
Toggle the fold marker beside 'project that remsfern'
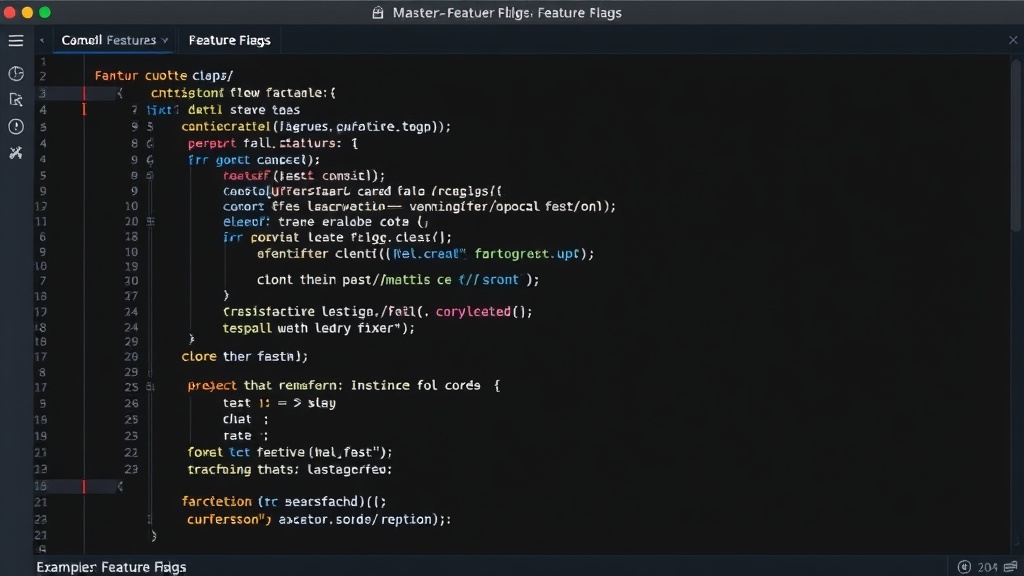click(150, 387)
